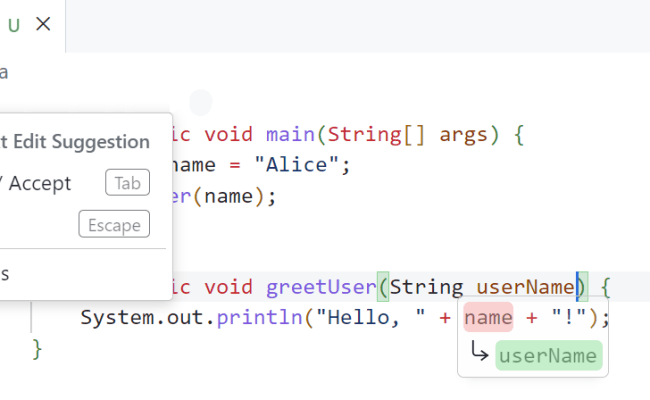
Task: Click the String[] type in main signature
Action: pyautogui.click(x=376, y=134)
